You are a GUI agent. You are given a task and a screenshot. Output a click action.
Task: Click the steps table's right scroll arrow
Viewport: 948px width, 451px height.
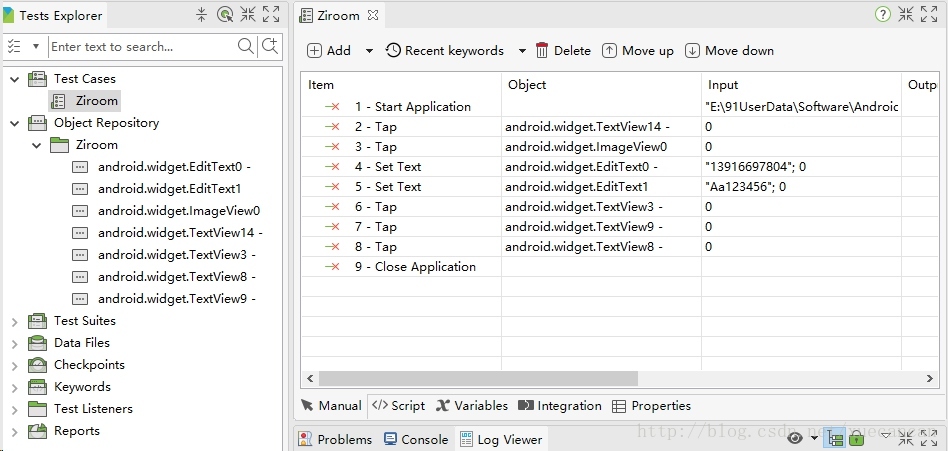coord(930,378)
